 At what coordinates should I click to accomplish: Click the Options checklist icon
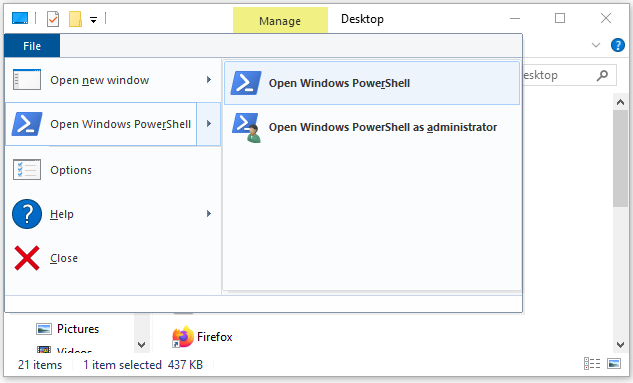click(27, 170)
